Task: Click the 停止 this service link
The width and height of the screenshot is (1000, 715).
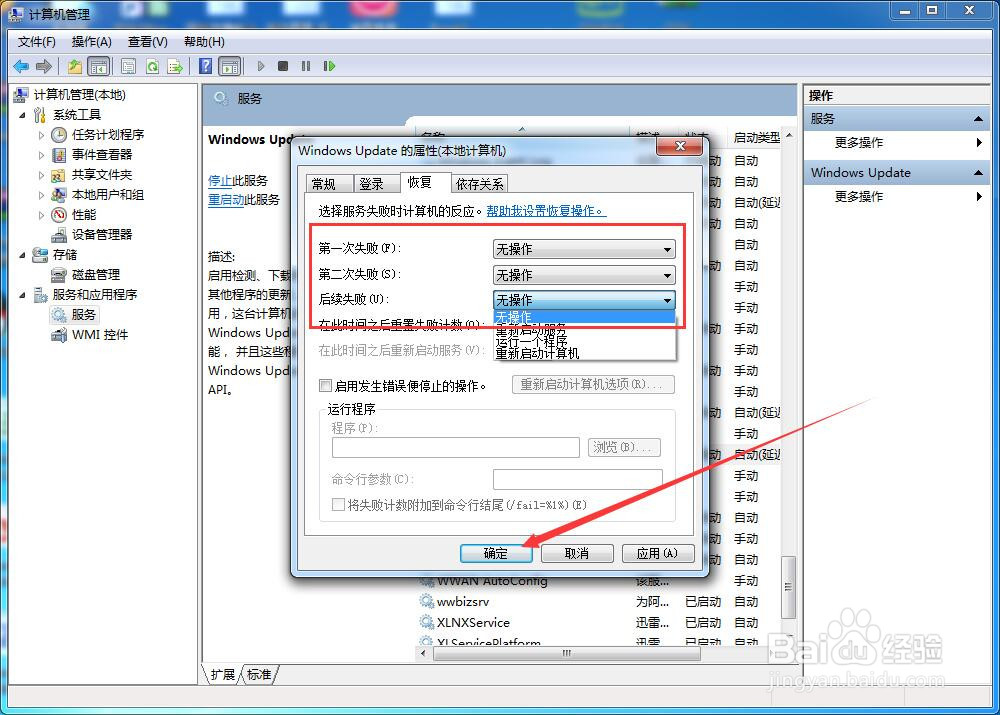Action: (x=220, y=181)
